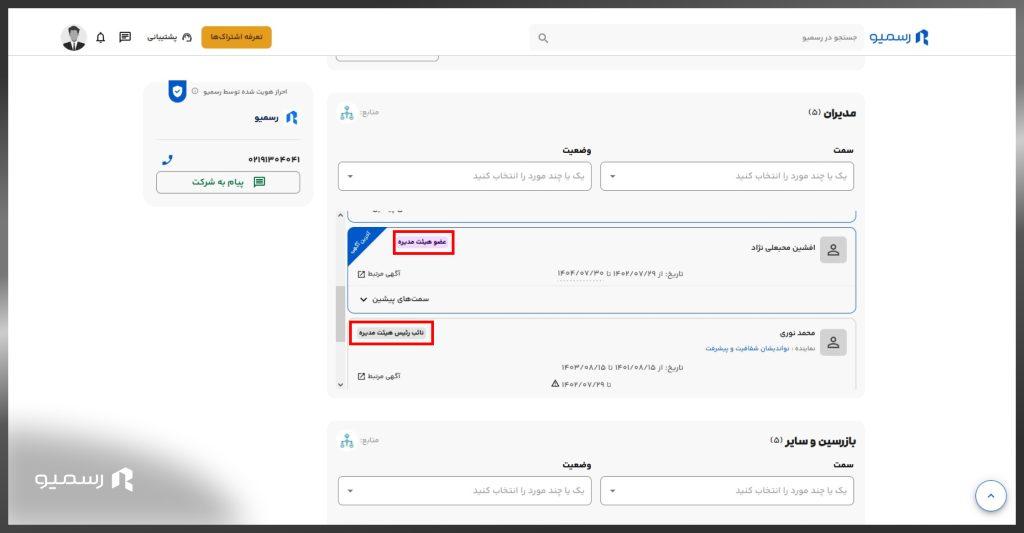Click the warning triangle icon beside ۱۴۰۲/۰۷/۲۹

(x=555, y=384)
